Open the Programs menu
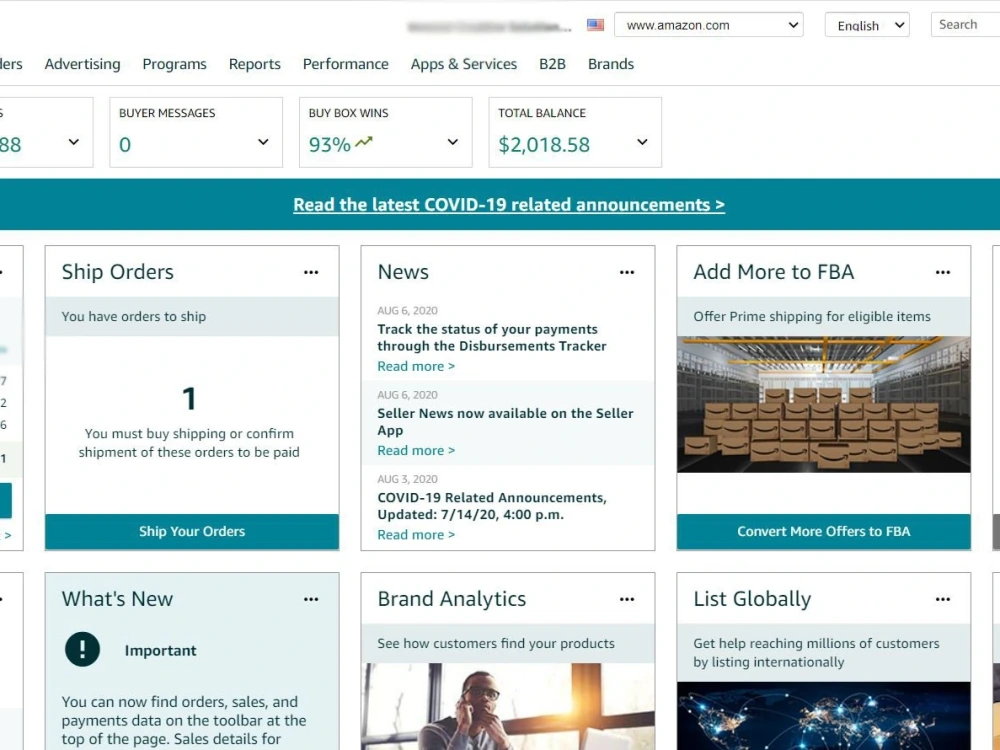Image resolution: width=1000 pixels, height=750 pixels. pyautogui.click(x=174, y=64)
